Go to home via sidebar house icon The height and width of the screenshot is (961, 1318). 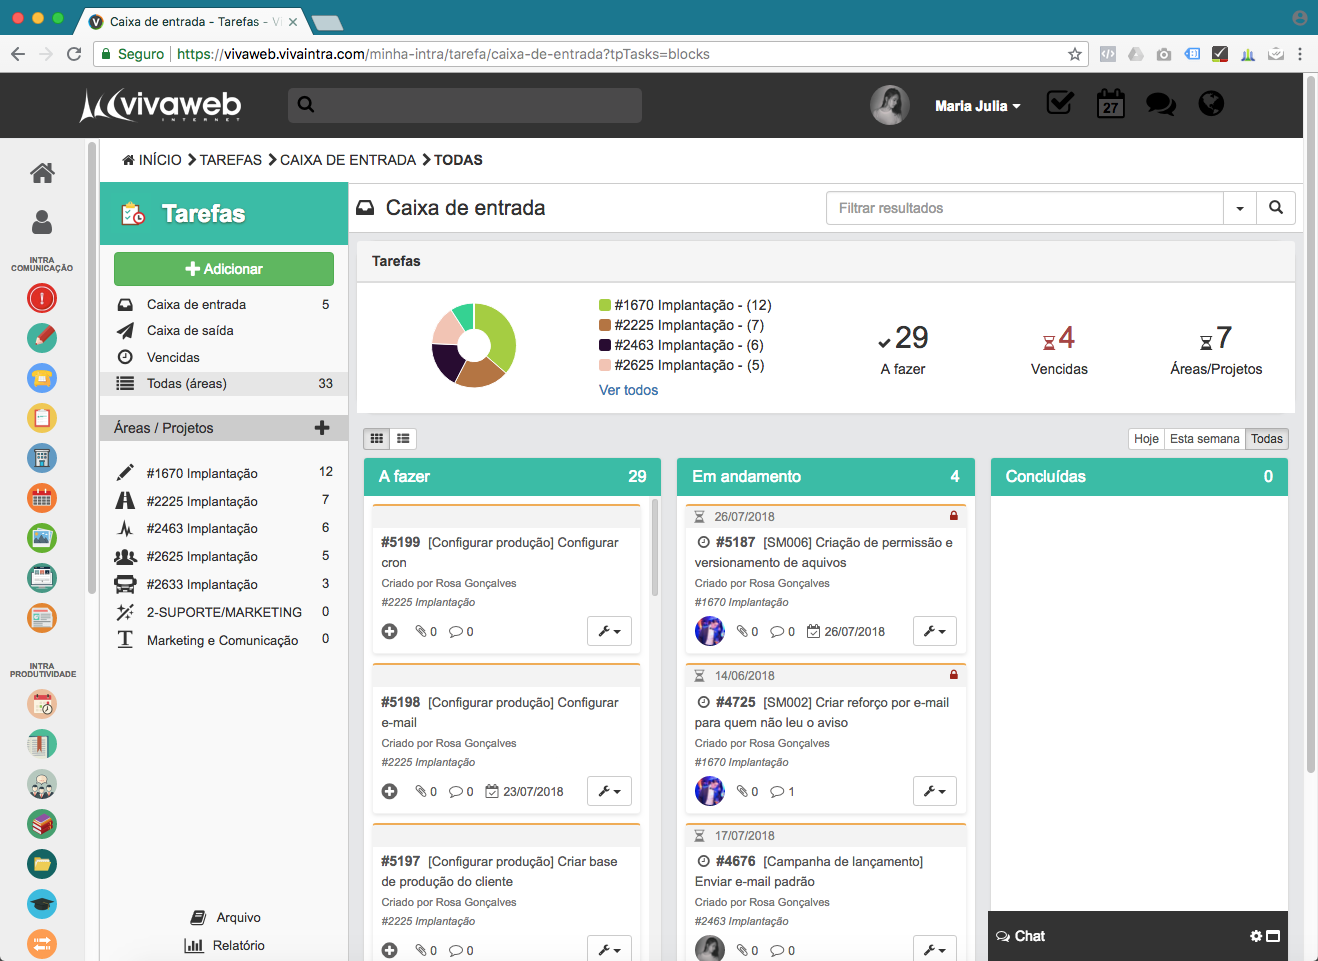click(42, 173)
